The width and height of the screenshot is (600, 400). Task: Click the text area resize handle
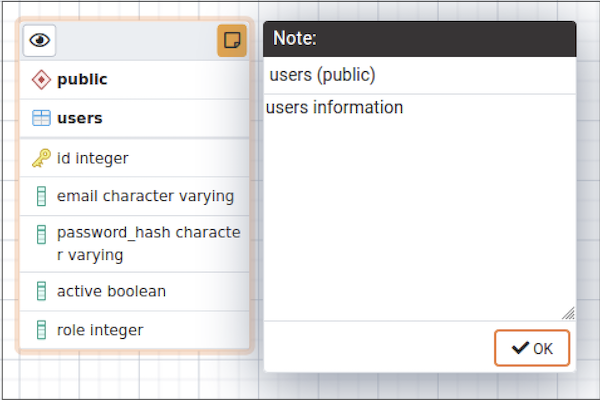[569, 313]
